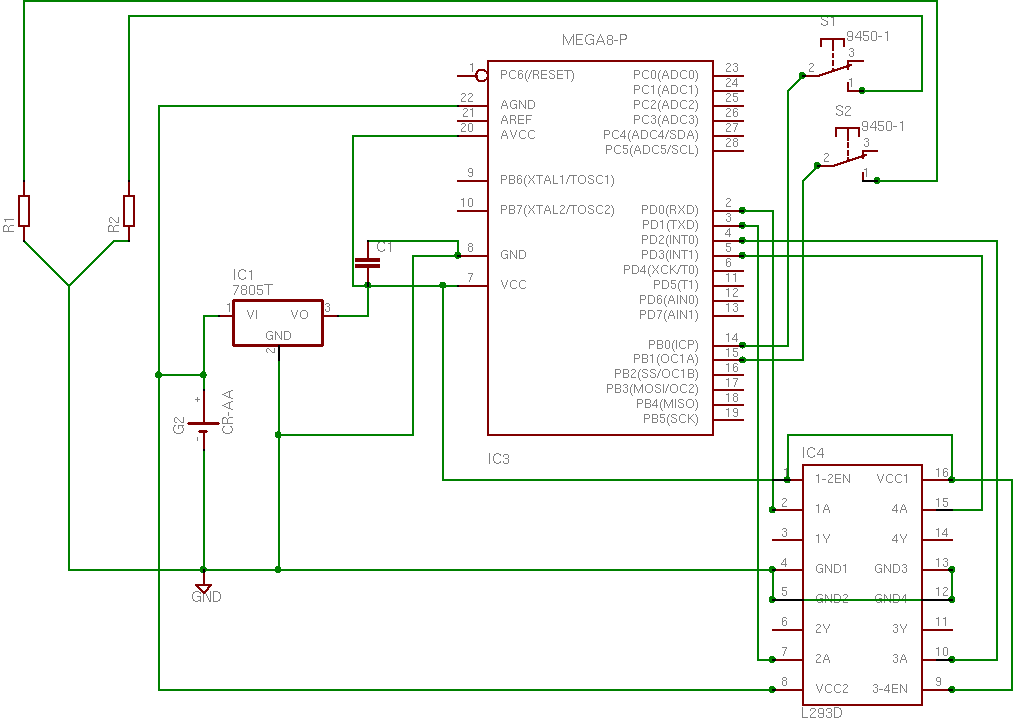Click the PD3(INT1) pin label
The width and height of the screenshot is (1014, 724).
670,255
